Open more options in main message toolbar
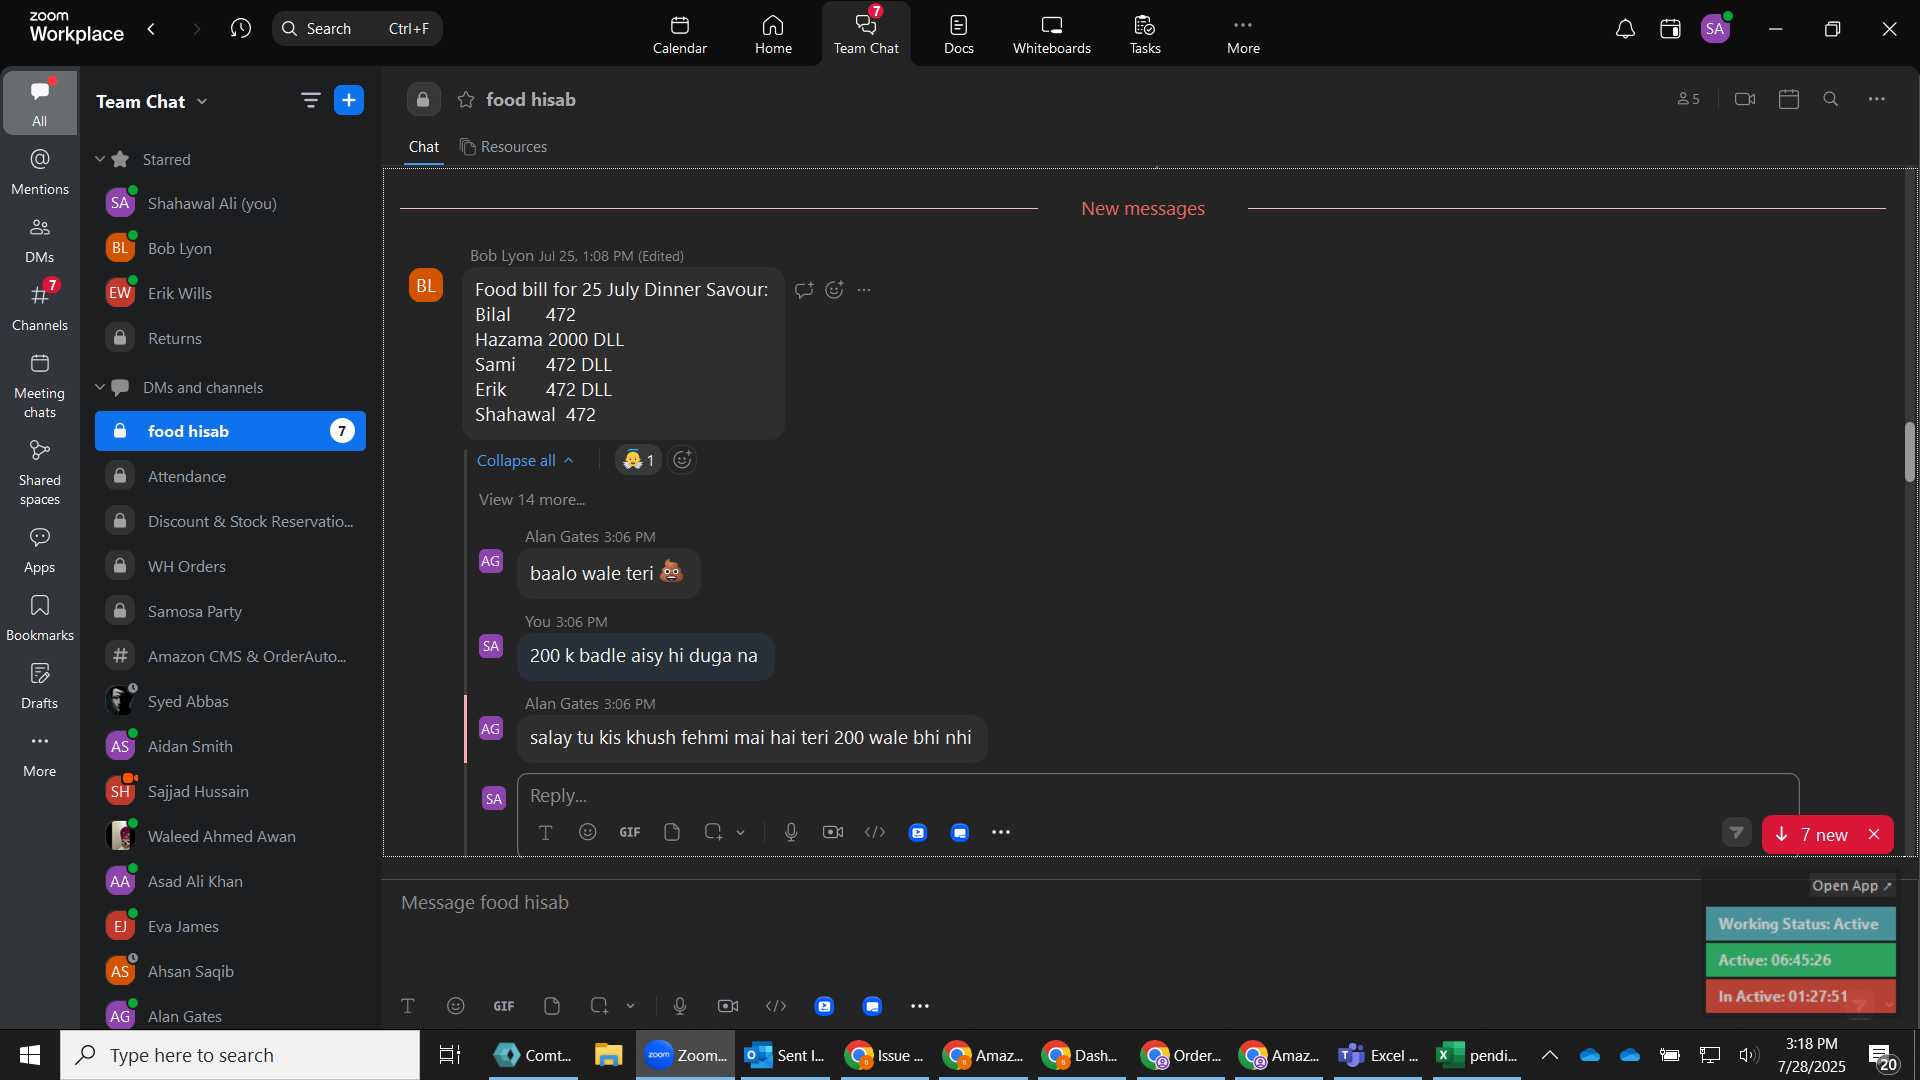1920x1080 pixels. [920, 1006]
